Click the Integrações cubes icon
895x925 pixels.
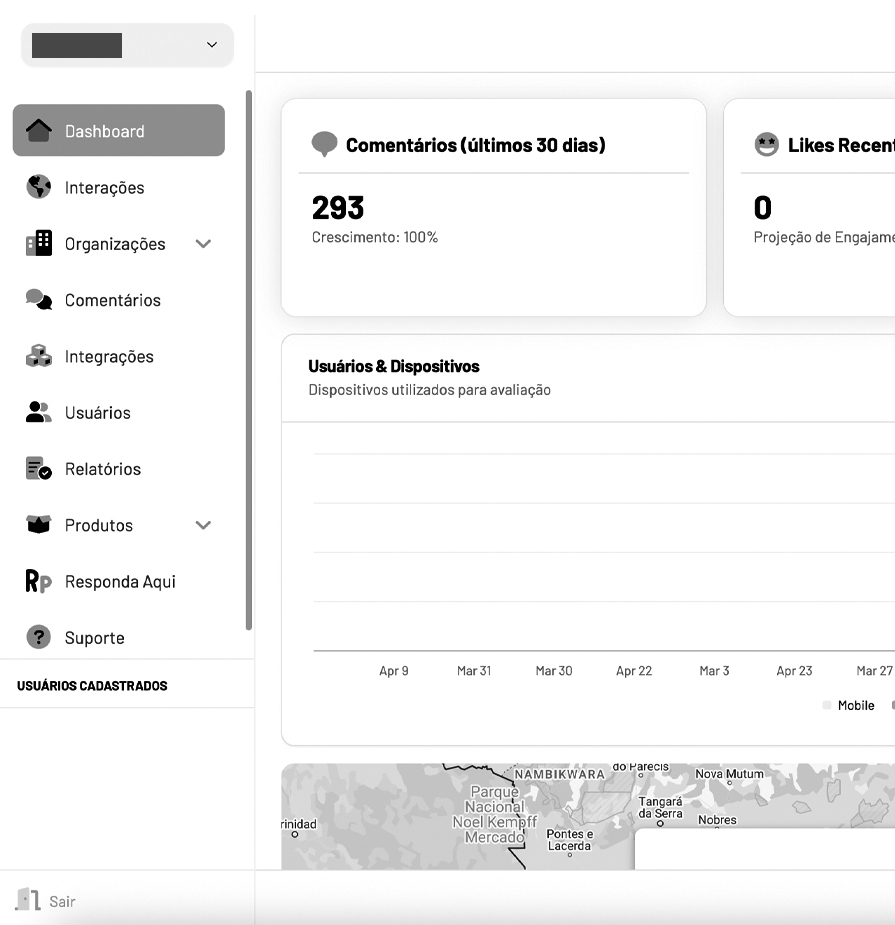(39, 356)
